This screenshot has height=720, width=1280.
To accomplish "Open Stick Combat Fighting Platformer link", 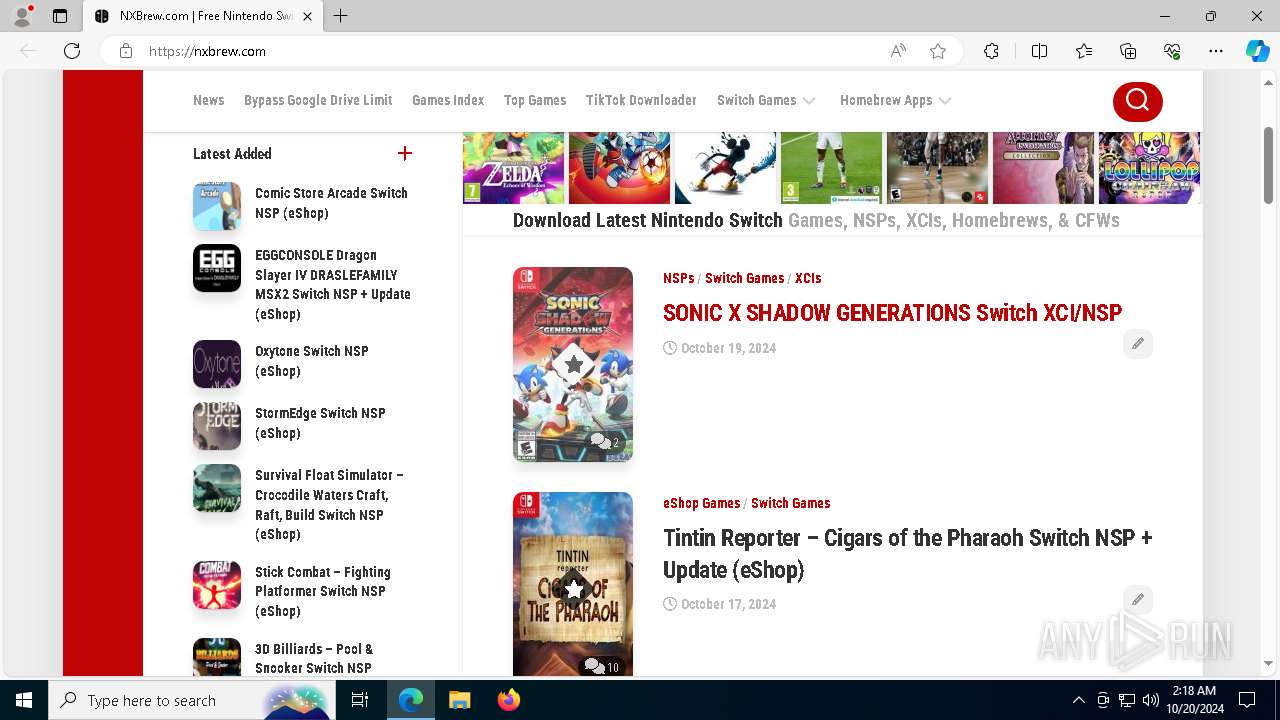I will click(323, 591).
